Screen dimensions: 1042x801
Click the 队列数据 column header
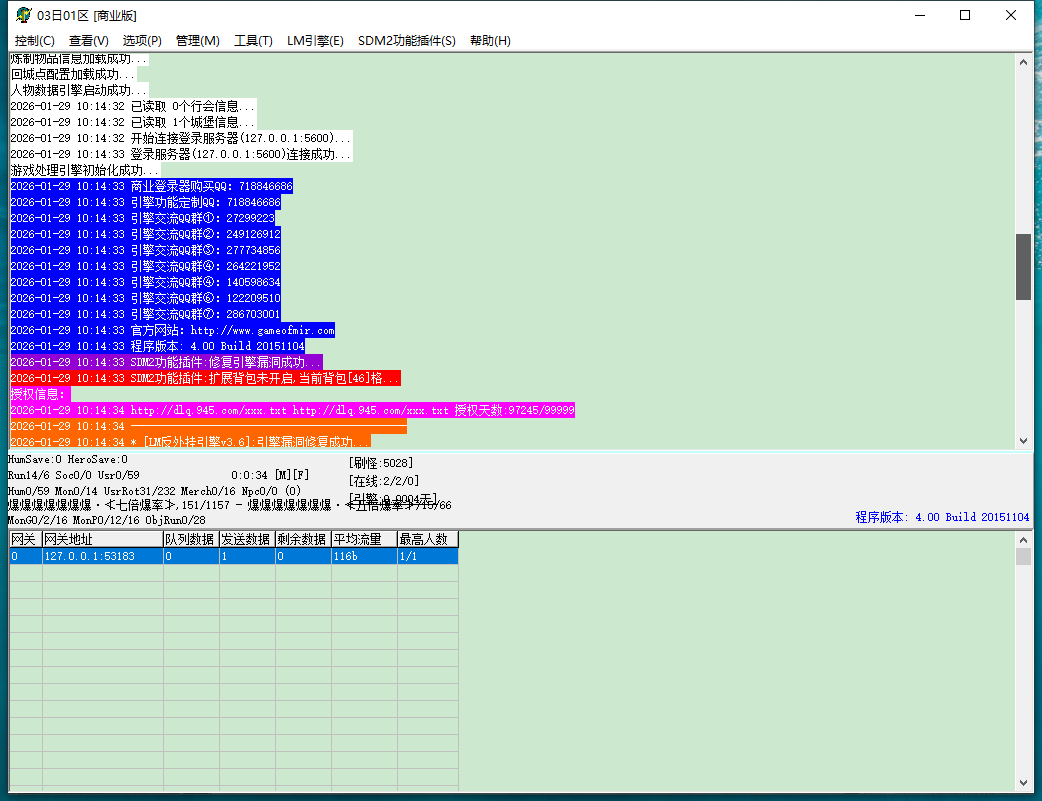tap(191, 539)
